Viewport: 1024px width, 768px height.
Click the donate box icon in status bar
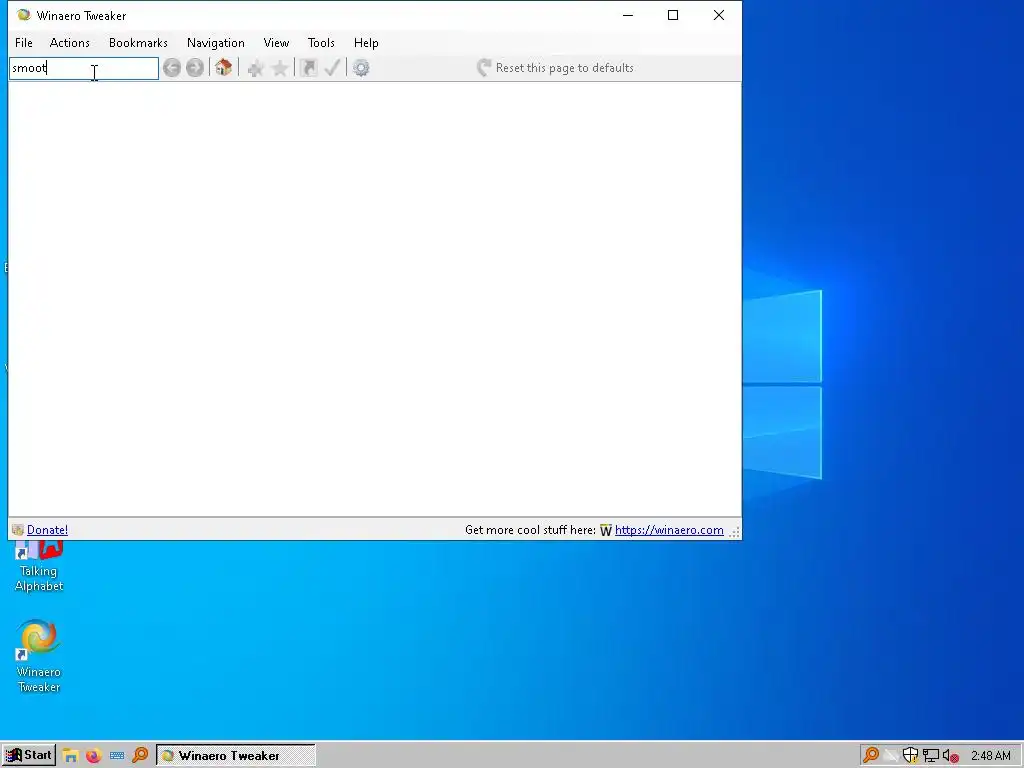(x=18, y=530)
